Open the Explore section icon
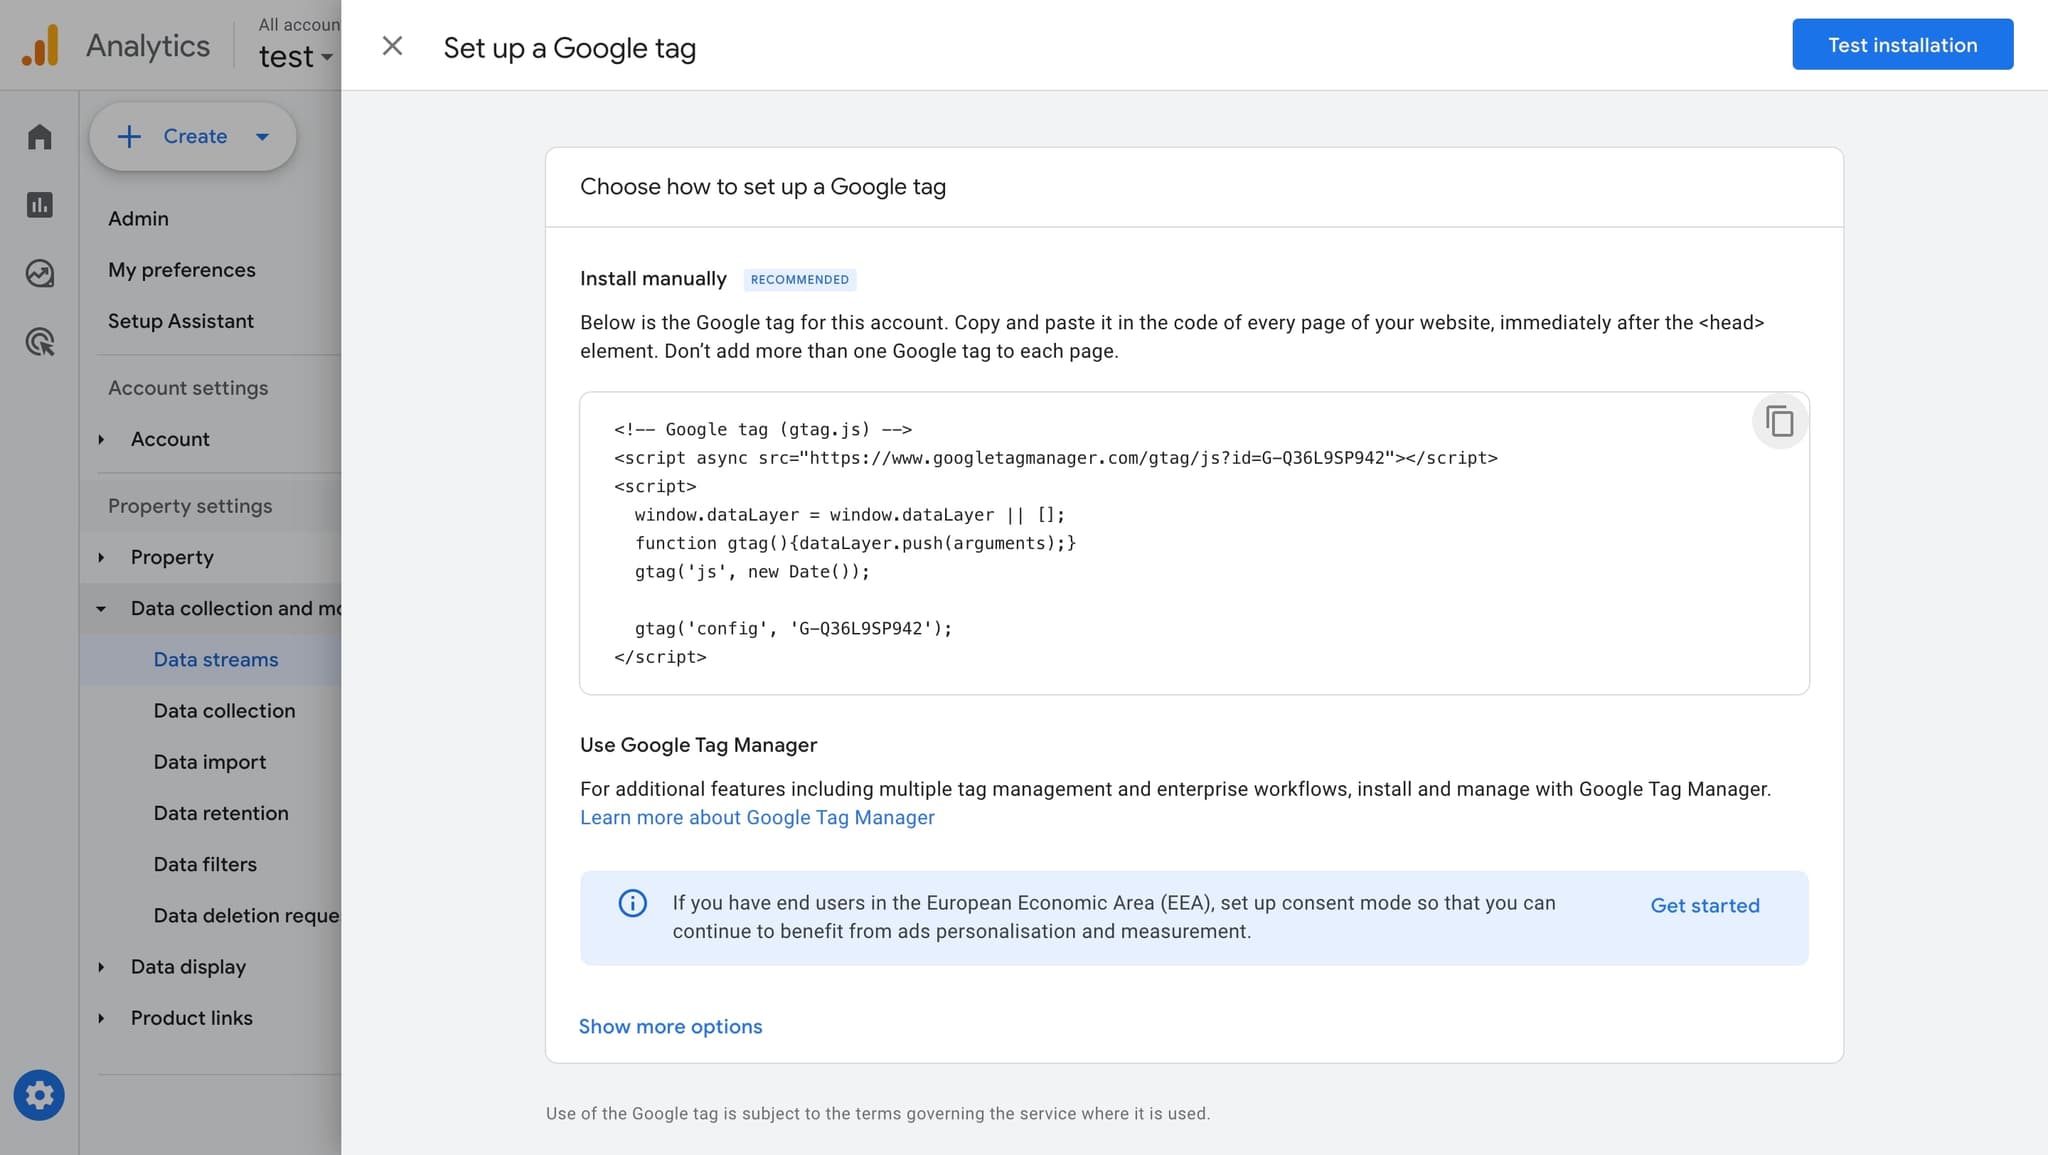 click(39, 273)
